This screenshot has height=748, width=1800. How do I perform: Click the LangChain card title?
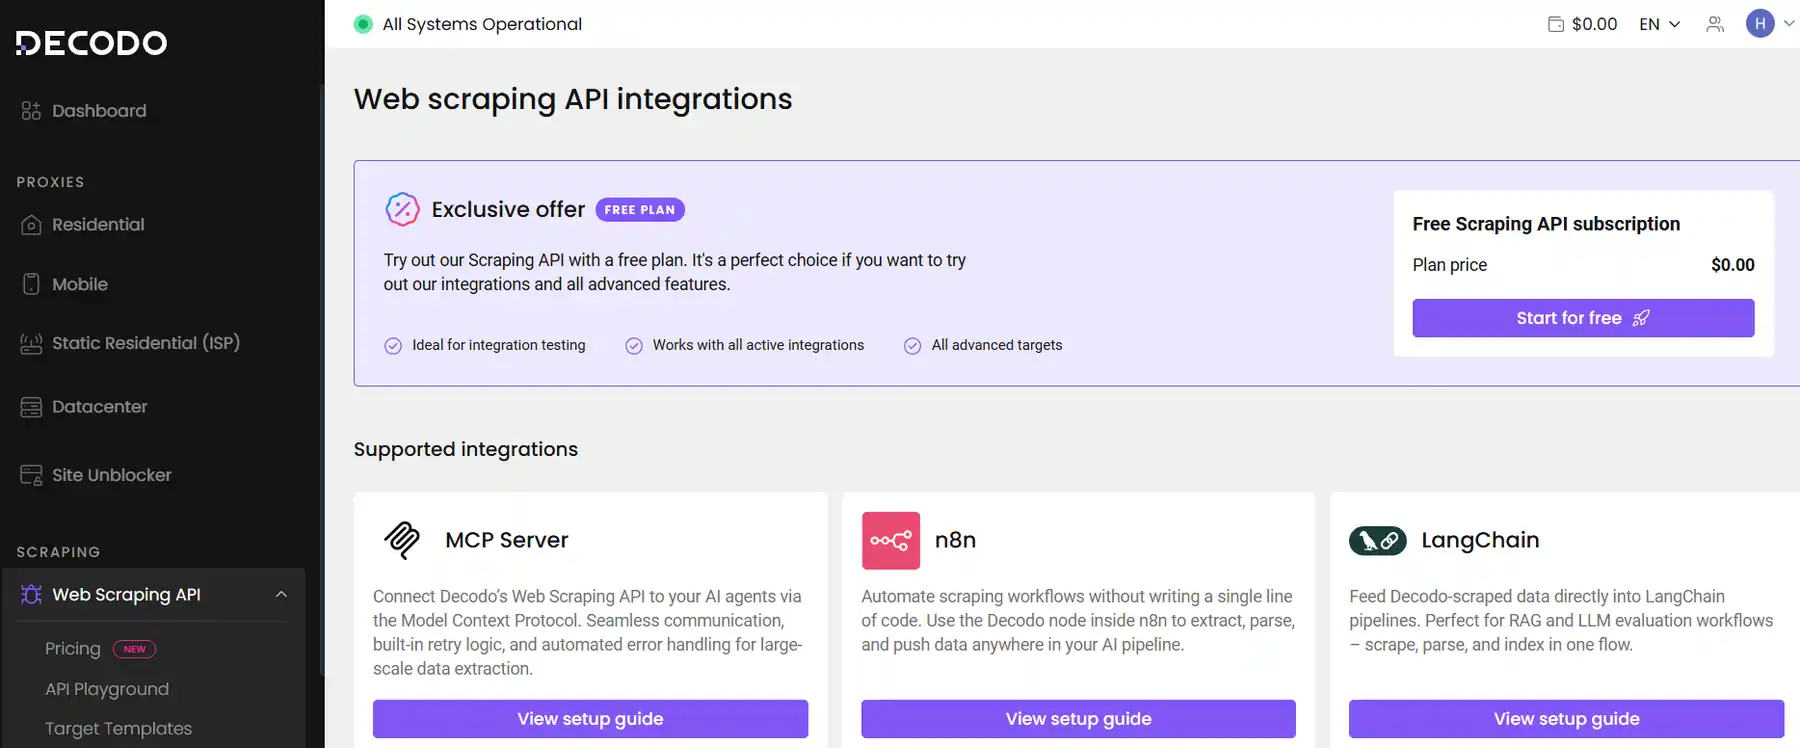1480,540
